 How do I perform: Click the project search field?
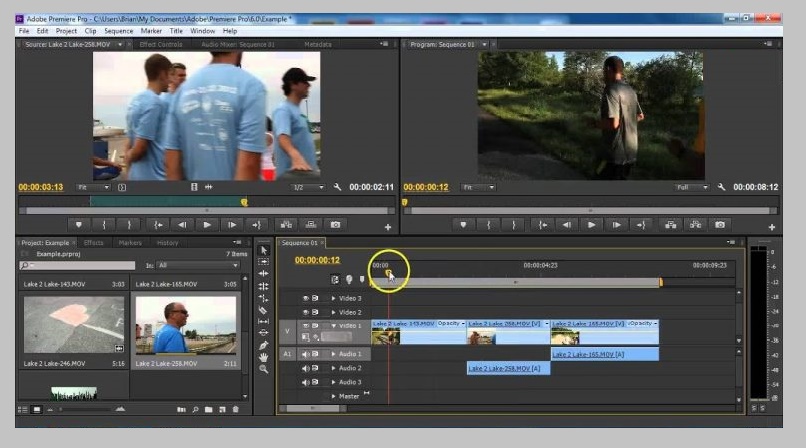click(x=77, y=265)
